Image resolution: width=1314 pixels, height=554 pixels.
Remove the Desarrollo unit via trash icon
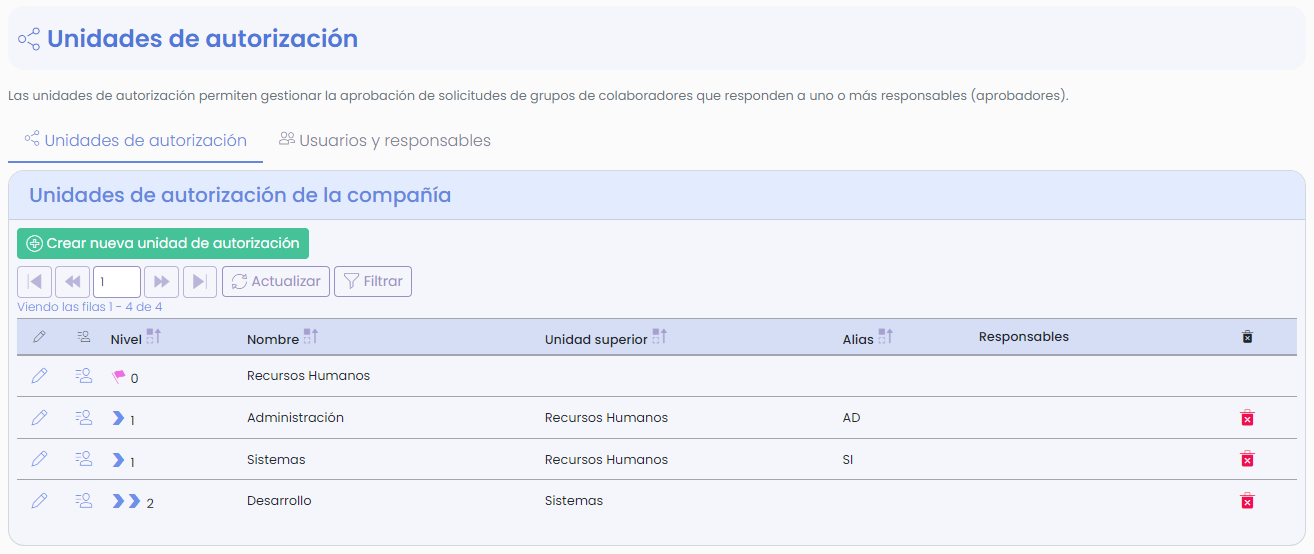pyautogui.click(x=1247, y=501)
